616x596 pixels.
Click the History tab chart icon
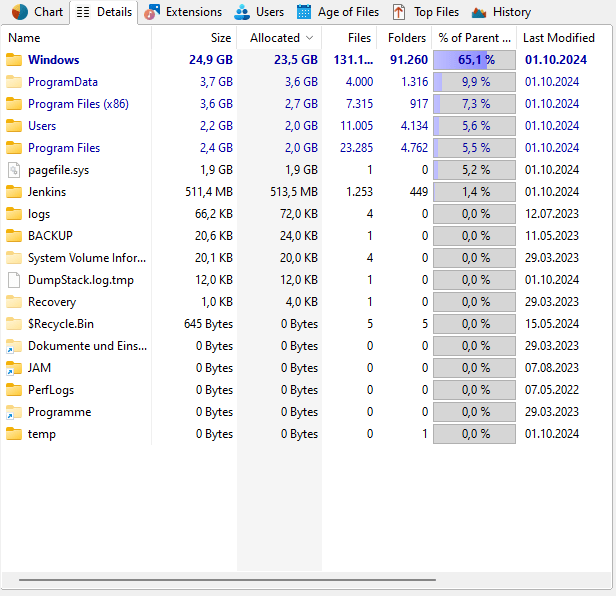click(x=479, y=12)
